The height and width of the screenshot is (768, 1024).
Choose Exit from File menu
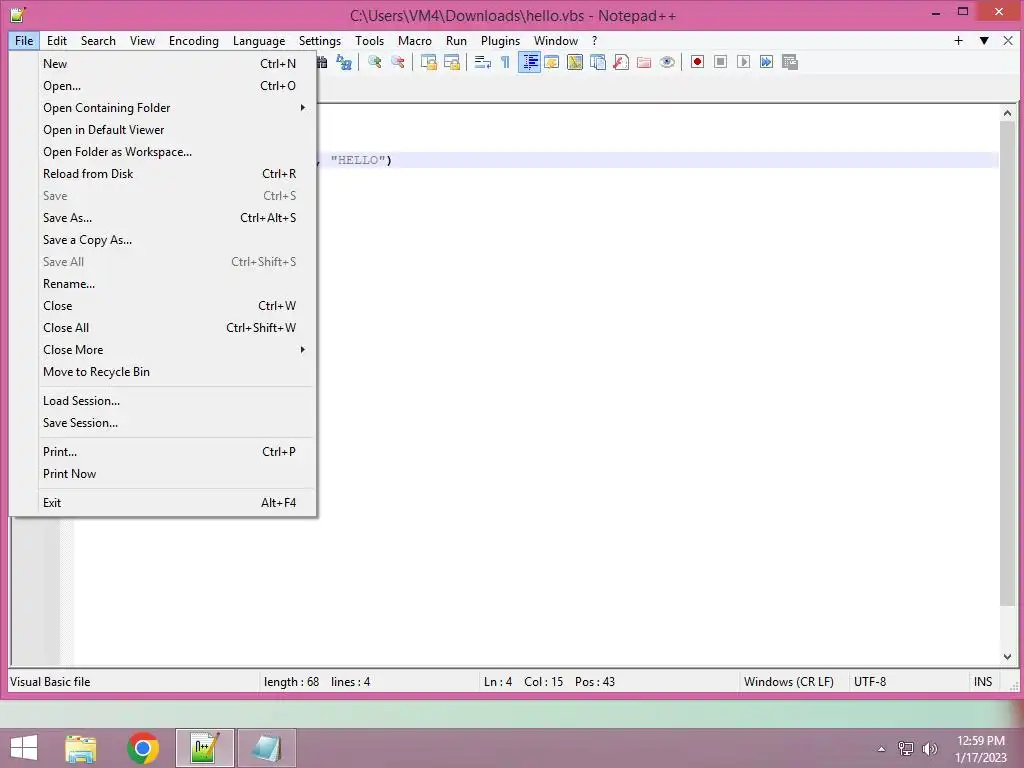pos(163,503)
